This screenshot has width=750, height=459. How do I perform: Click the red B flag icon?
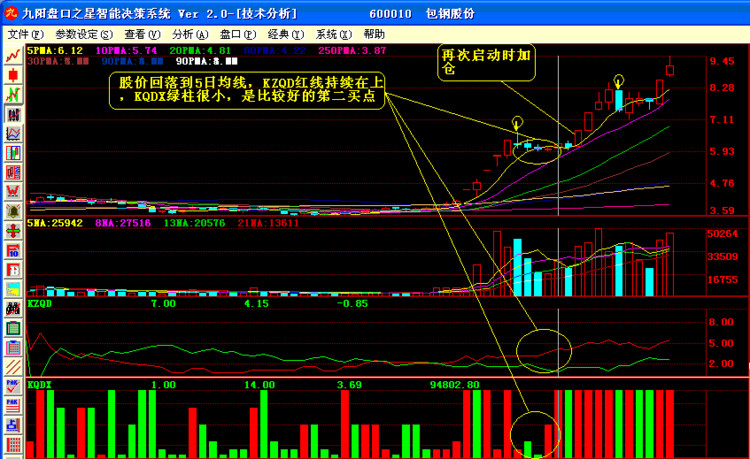pyautogui.click(x=13, y=270)
